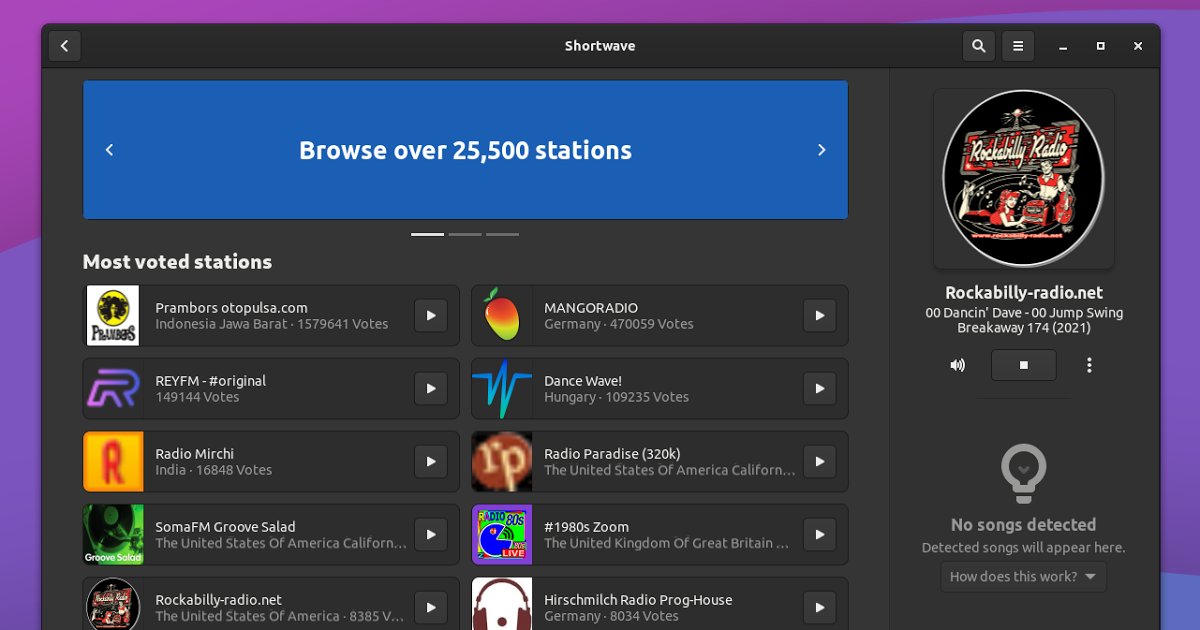Click the 'Rockabilly-radio.net' title in the player
The height and width of the screenshot is (630, 1200).
(1024, 293)
